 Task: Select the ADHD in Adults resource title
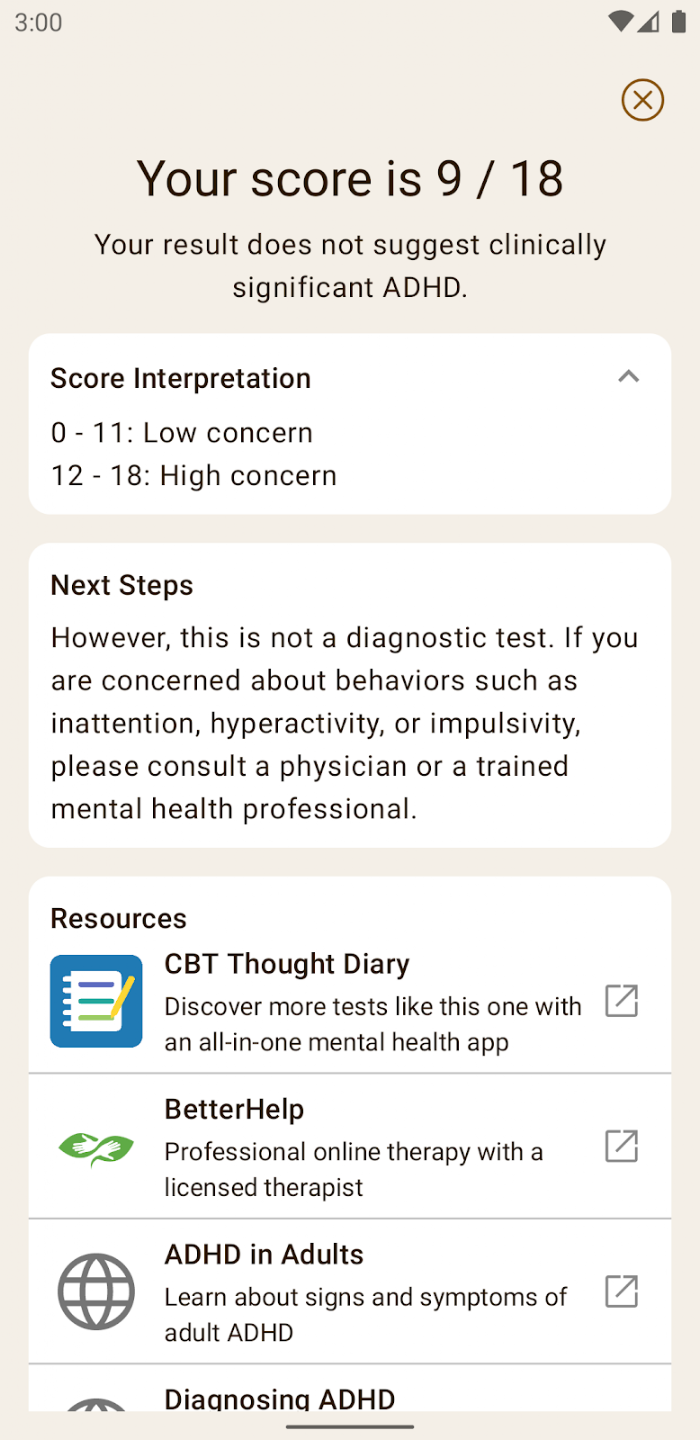click(264, 1254)
